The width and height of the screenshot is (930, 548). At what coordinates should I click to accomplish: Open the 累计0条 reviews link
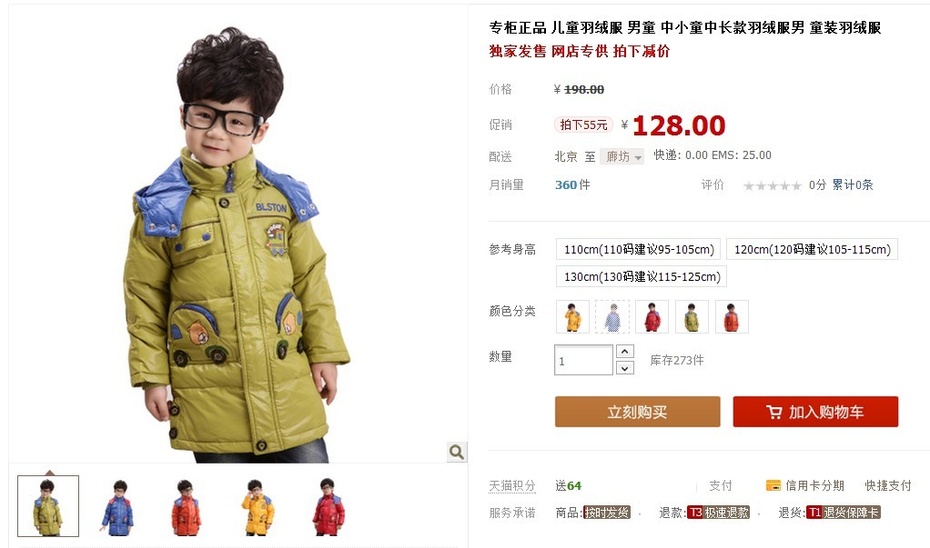click(x=852, y=185)
